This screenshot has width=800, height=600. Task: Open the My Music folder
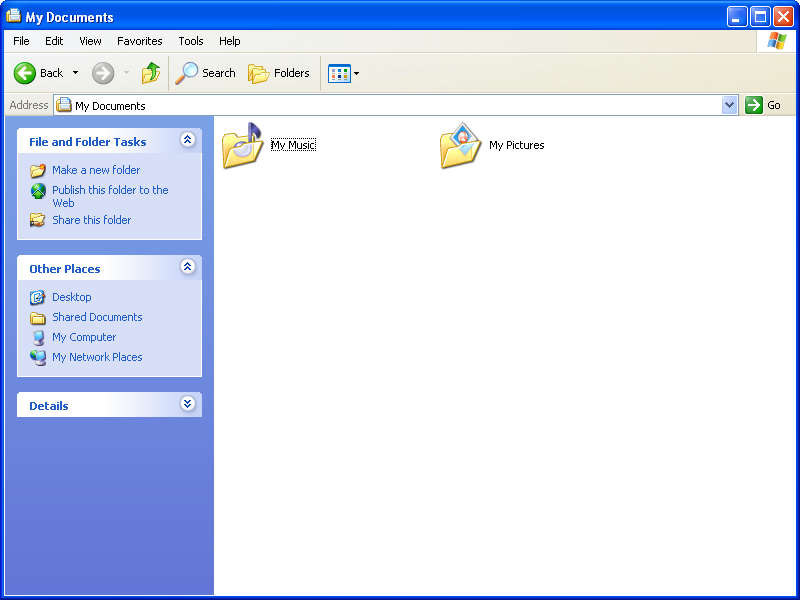[x=243, y=145]
